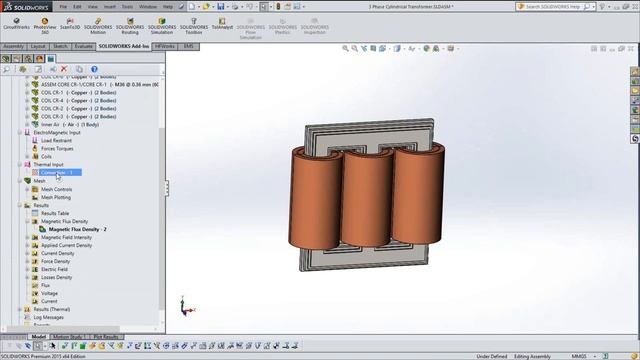The height and width of the screenshot is (360, 640).
Task: Open the Edit menu
Action: click(77, 7)
